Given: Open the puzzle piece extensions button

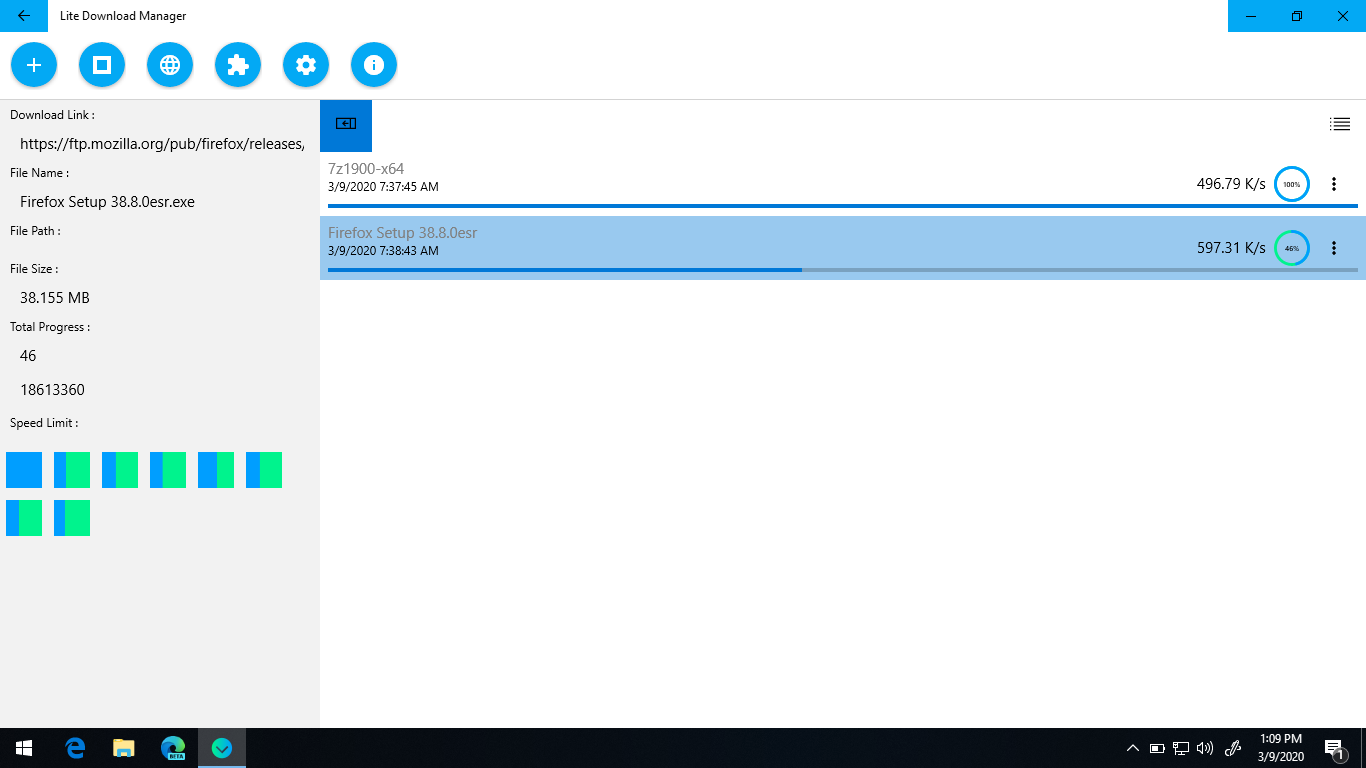Looking at the screenshot, I should pyautogui.click(x=238, y=65).
